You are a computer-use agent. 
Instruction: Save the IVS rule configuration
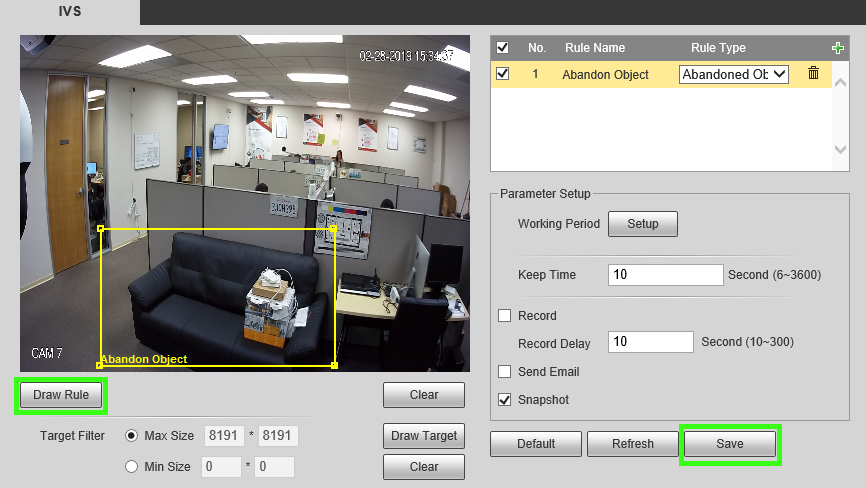(x=730, y=444)
